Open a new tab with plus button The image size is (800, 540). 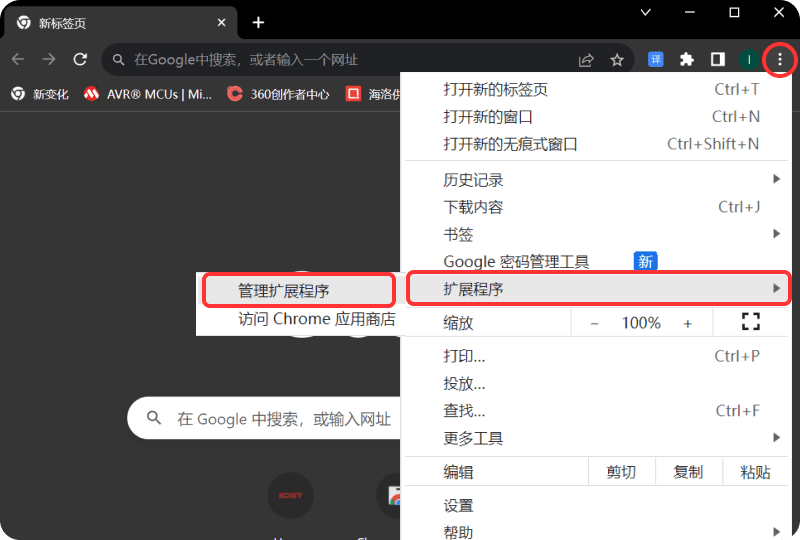click(x=258, y=22)
